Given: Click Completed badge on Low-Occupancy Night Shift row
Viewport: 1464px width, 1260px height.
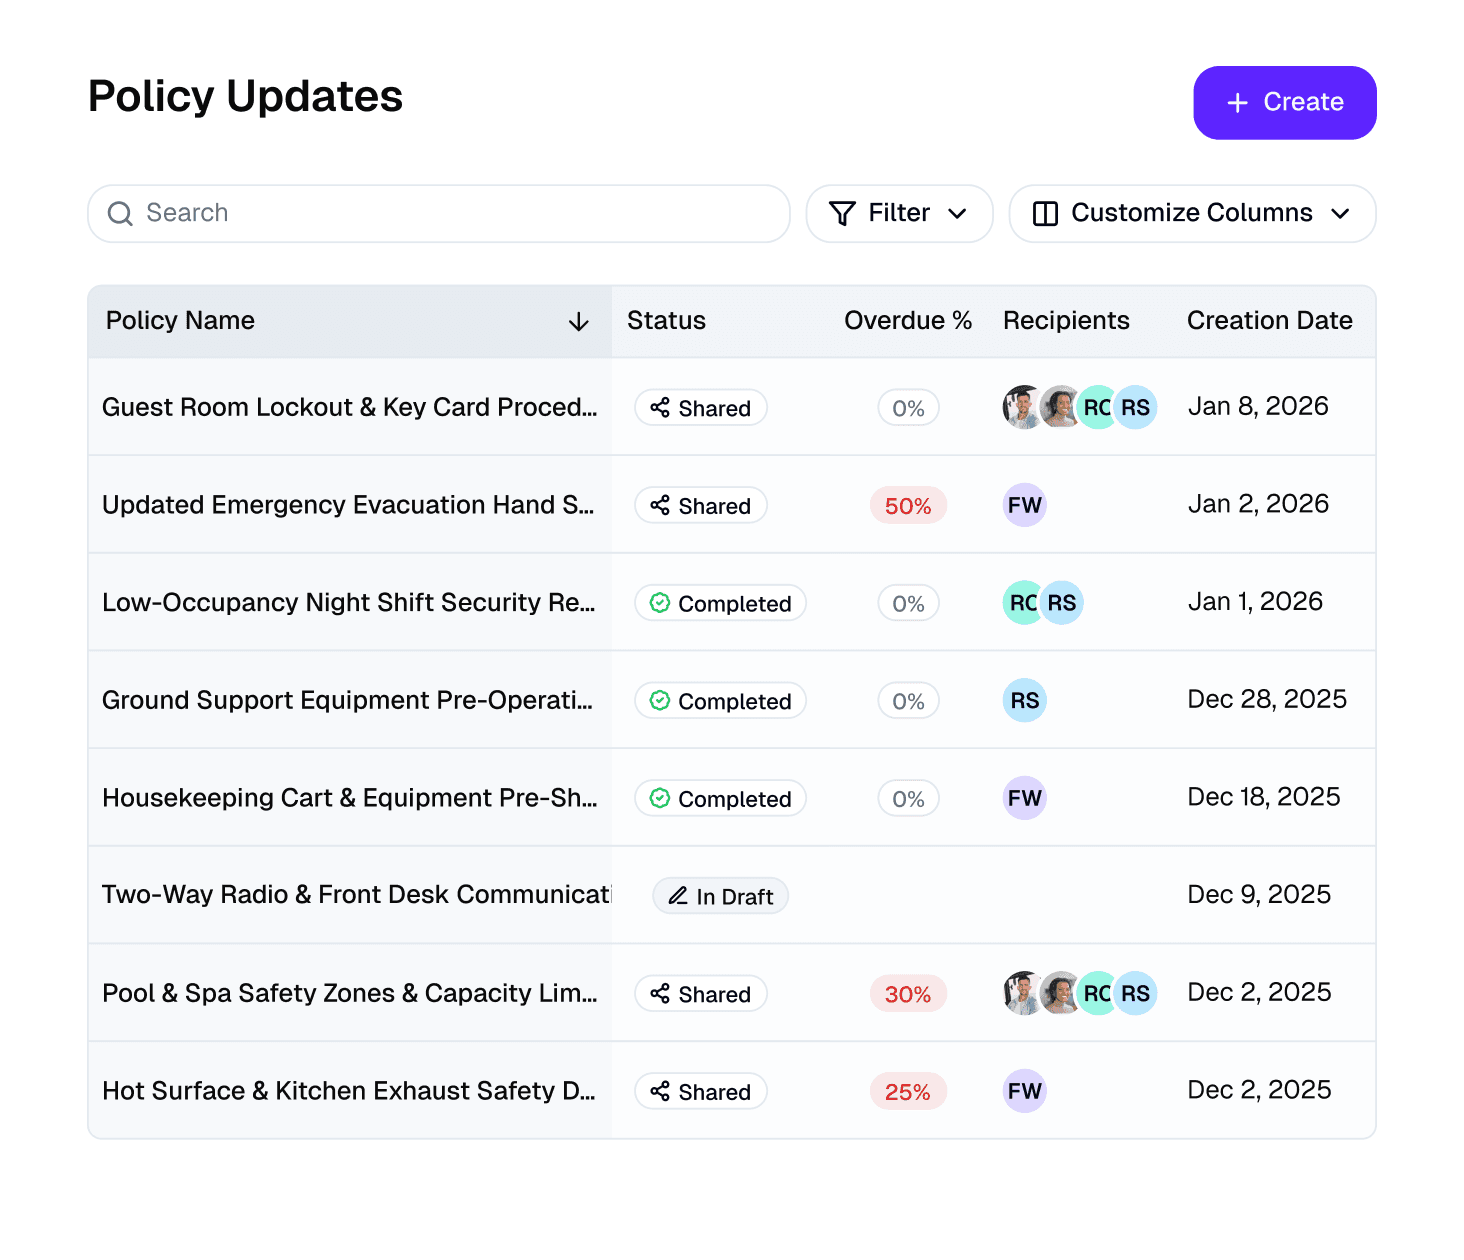Looking at the screenshot, I should coord(721,603).
